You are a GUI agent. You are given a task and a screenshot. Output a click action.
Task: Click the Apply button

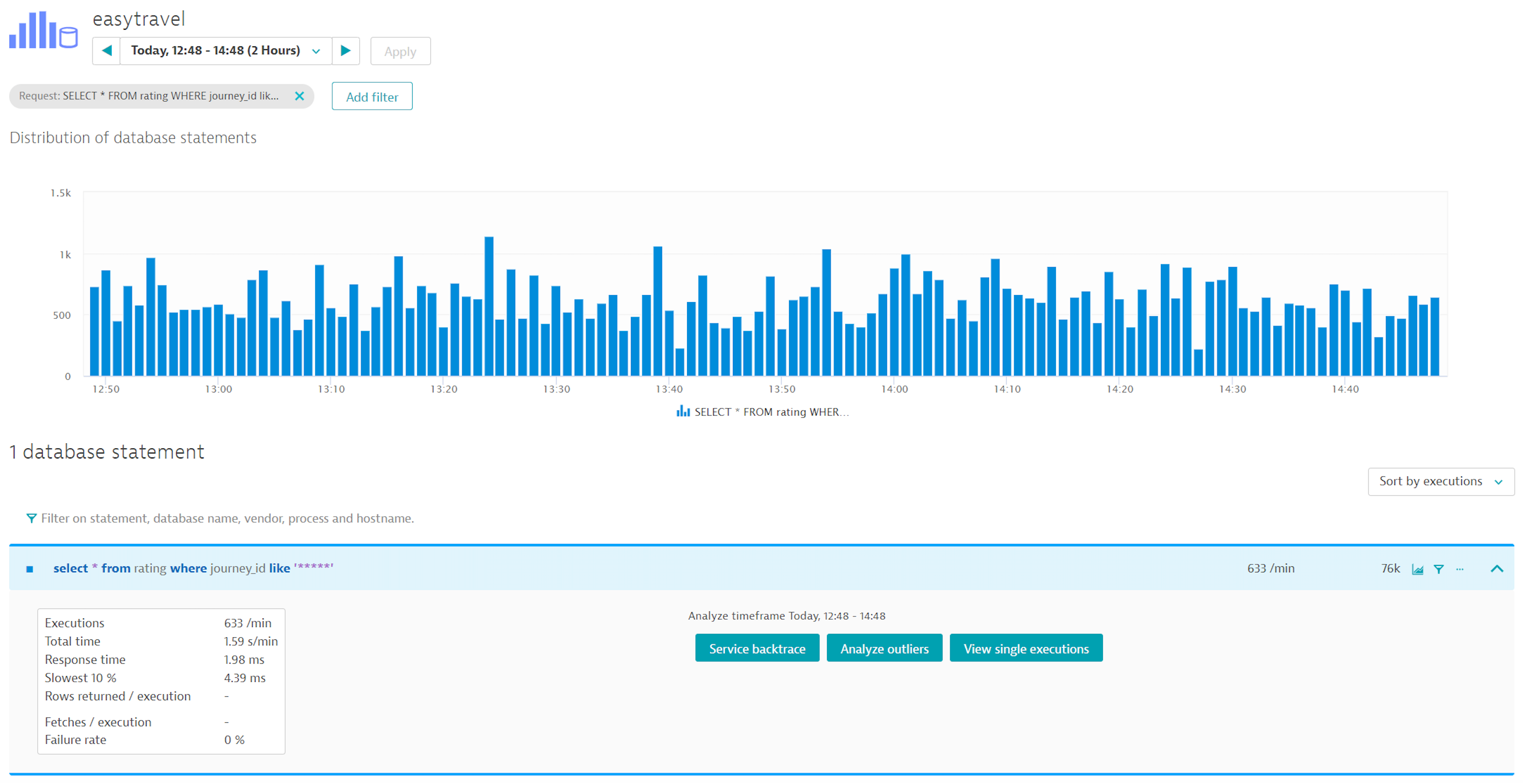[400, 51]
